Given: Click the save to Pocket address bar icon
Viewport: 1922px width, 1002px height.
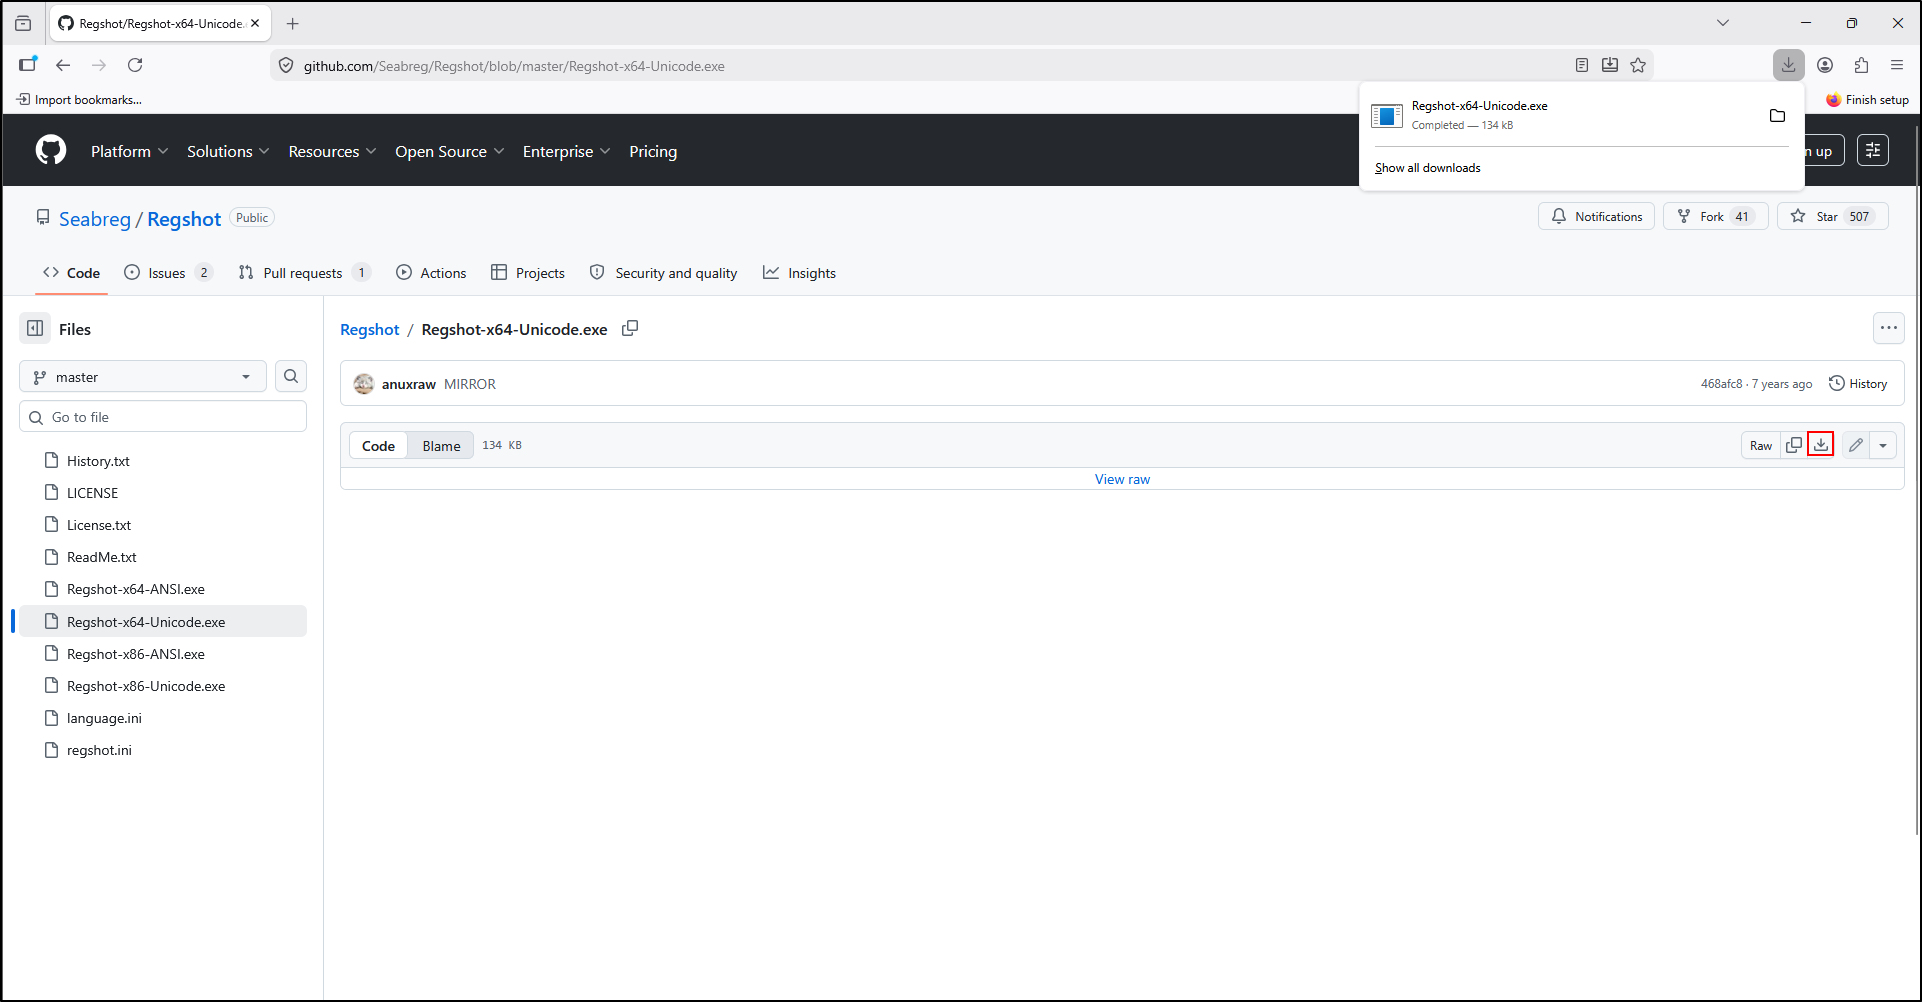Looking at the screenshot, I should coord(1610,65).
